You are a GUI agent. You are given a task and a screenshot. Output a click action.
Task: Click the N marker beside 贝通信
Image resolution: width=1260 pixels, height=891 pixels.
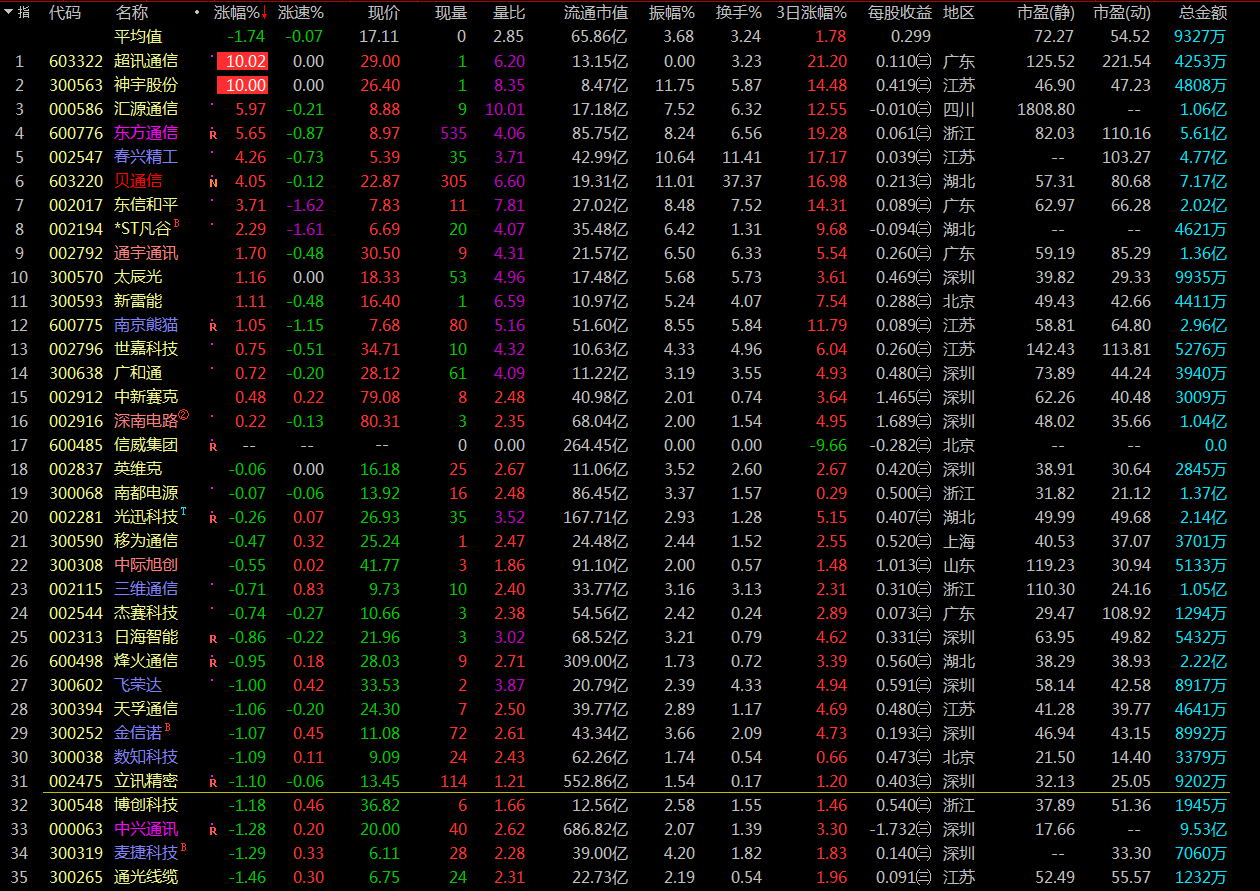[213, 182]
